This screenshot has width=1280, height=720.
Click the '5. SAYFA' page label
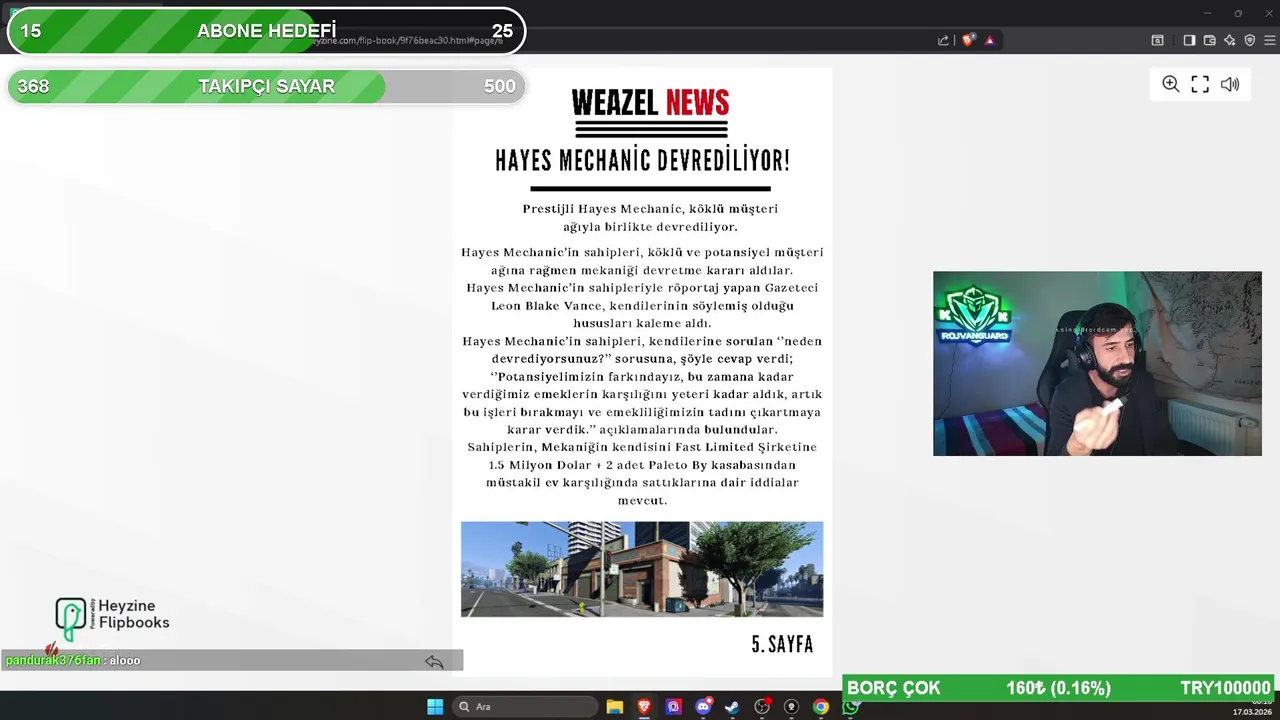coord(782,645)
